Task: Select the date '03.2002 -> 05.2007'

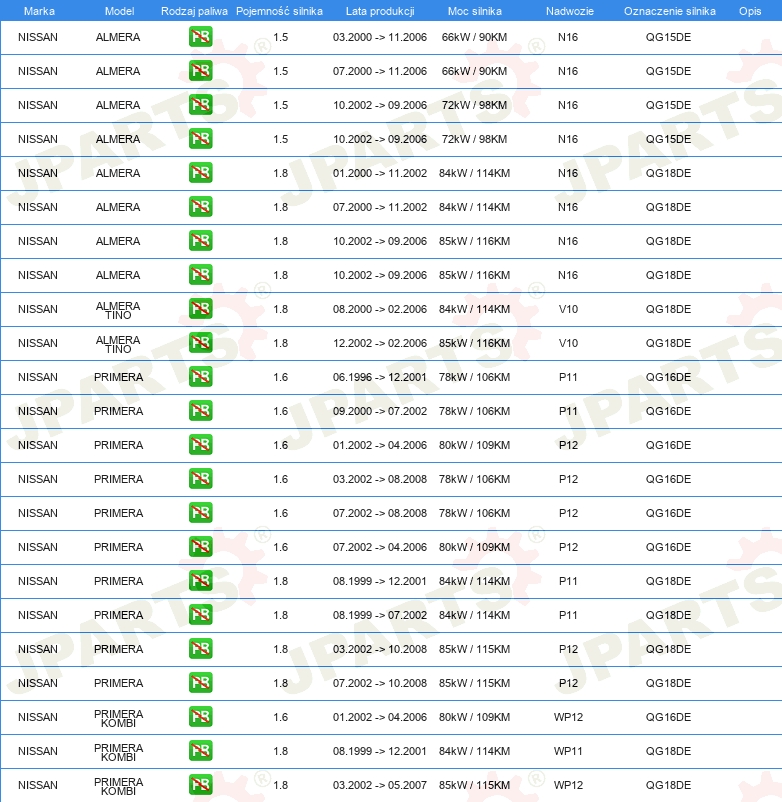Action: 380,785
